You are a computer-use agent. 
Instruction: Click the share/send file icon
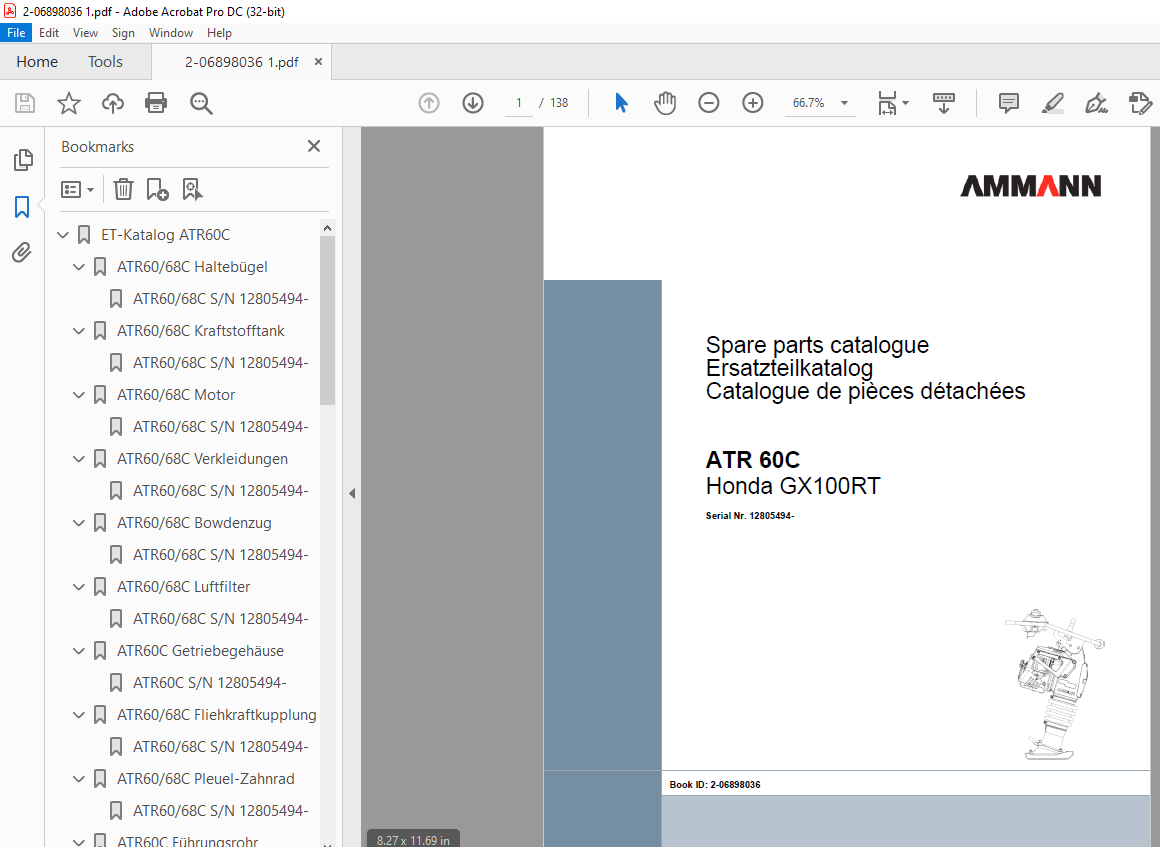click(1140, 103)
